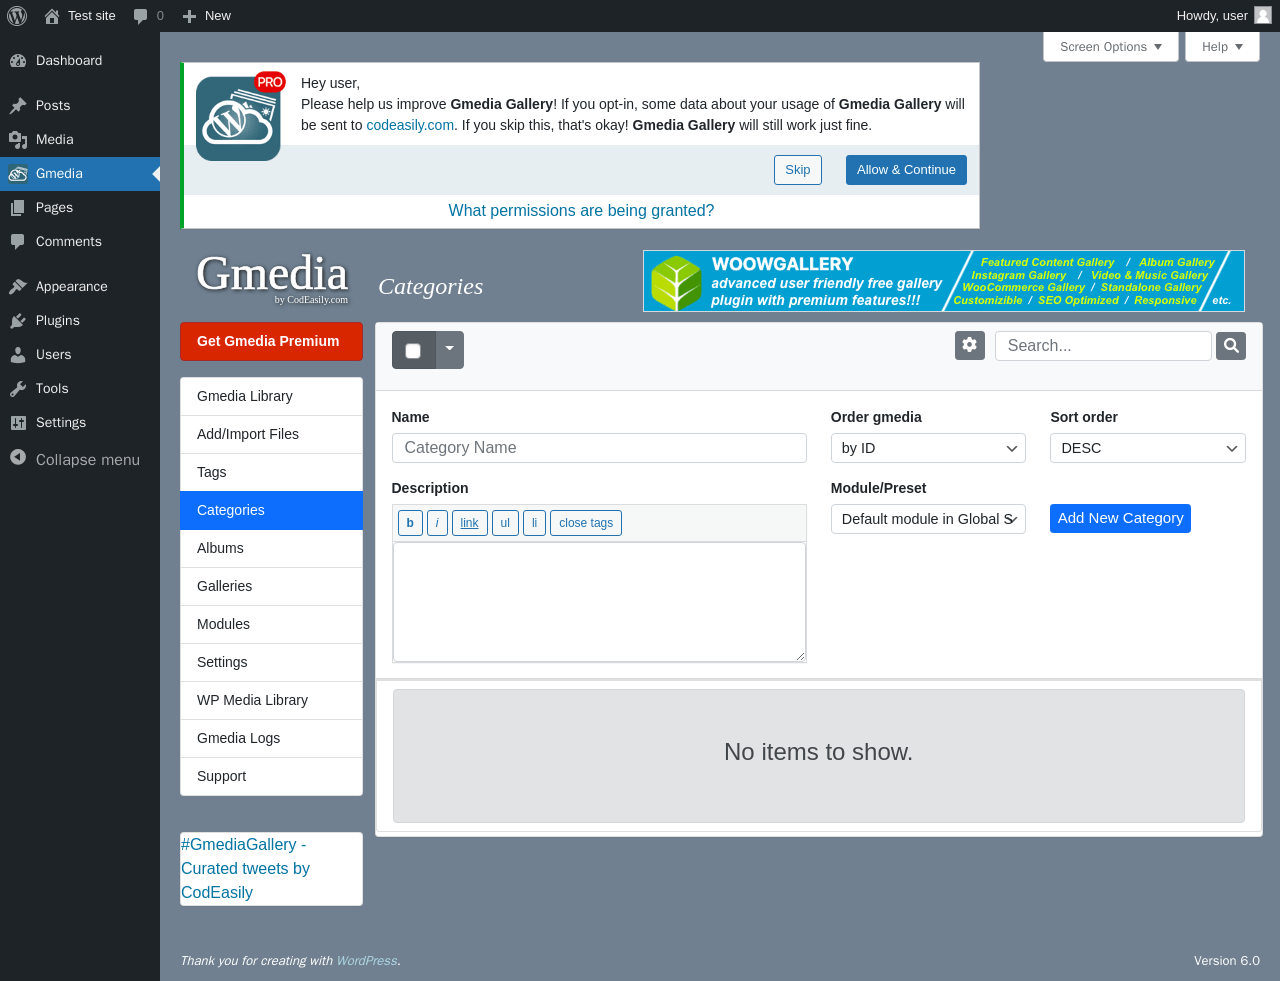
Task: Toggle the select-all categories checkbox
Action: click(x=413, y=350)
